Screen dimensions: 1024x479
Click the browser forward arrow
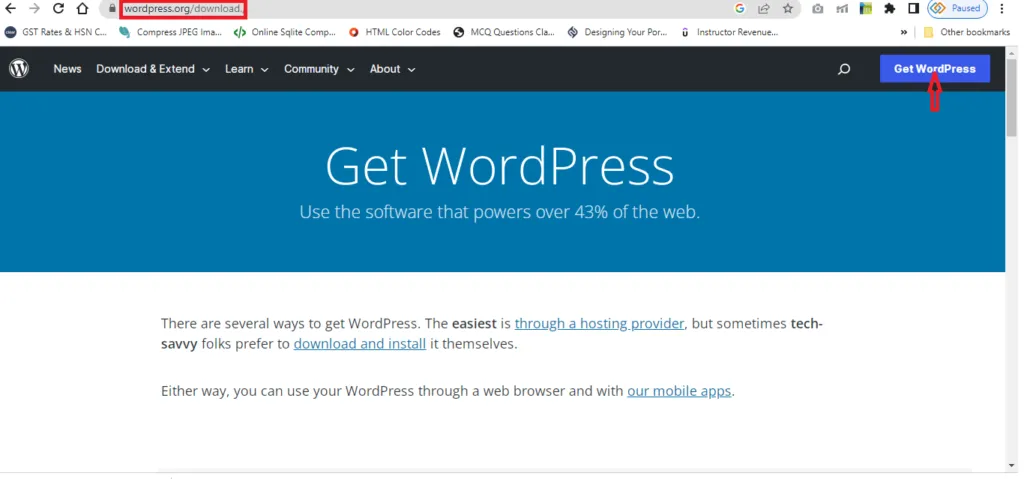point(35,8)
